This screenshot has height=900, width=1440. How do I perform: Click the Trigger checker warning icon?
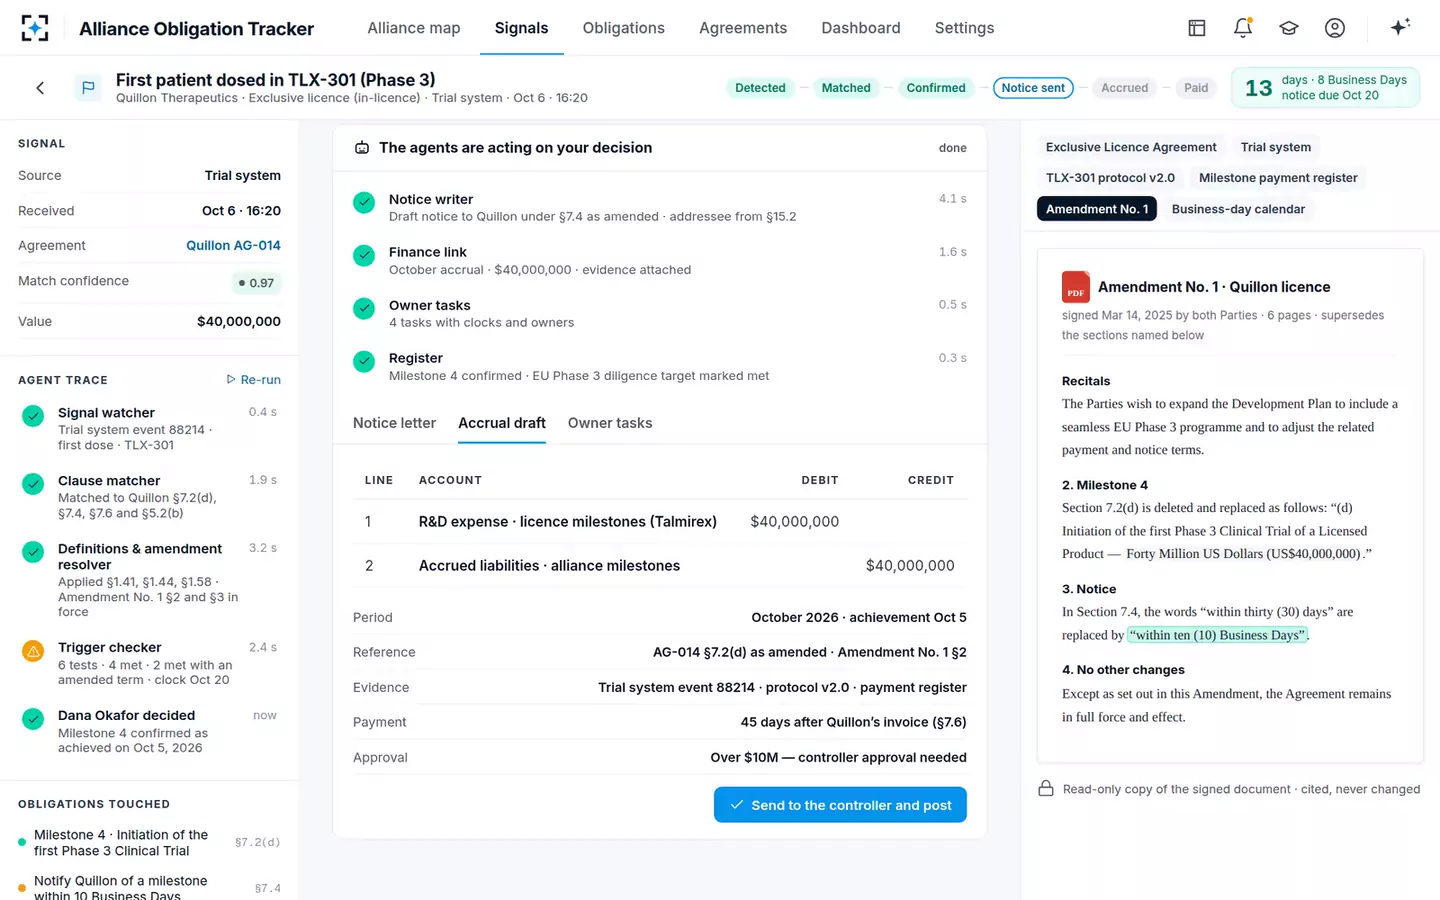[33, 651]
